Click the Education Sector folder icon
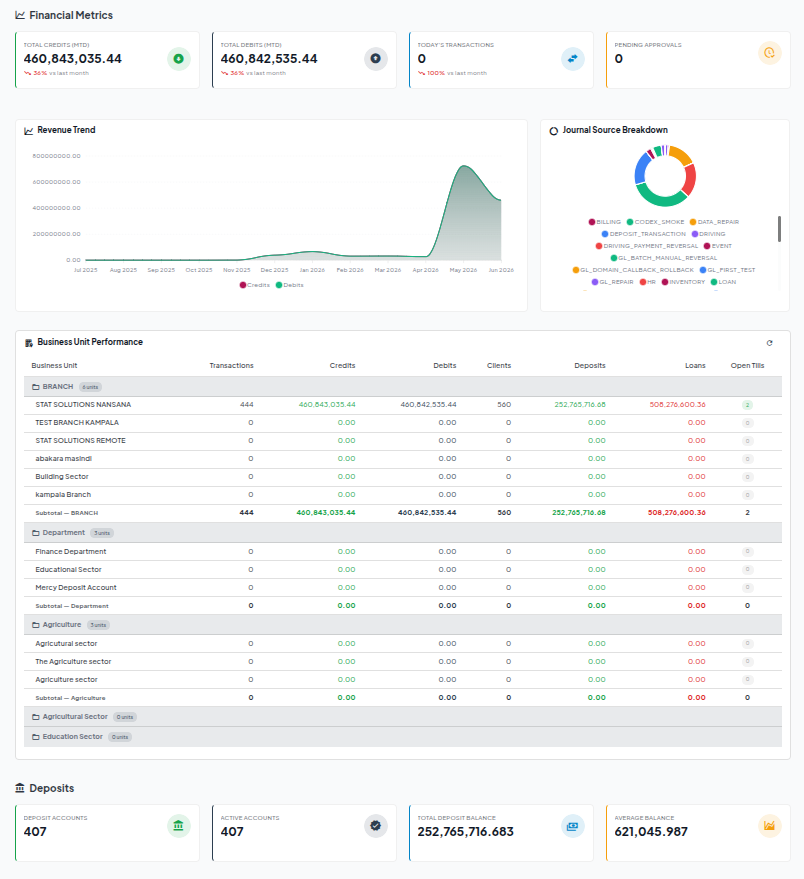Screen dimensions: 804x879 click(36, 737)
